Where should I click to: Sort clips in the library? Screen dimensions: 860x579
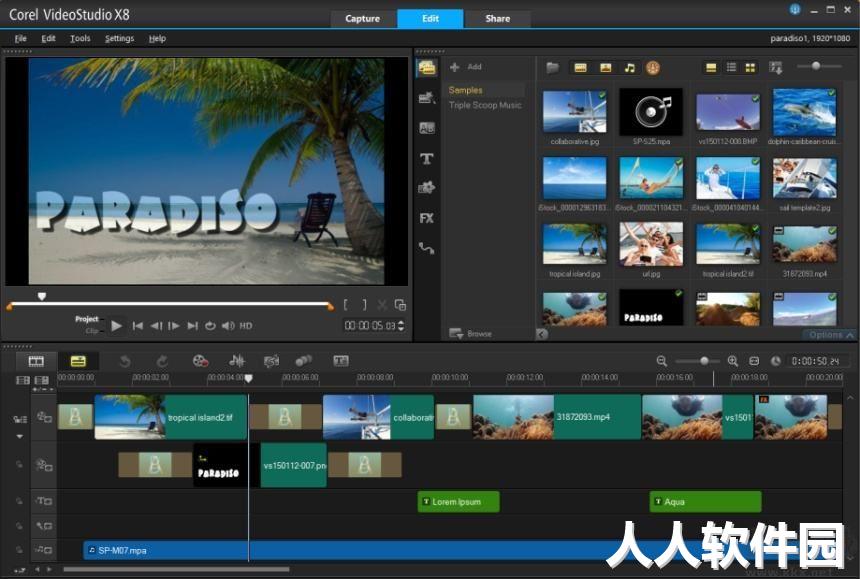(776, 67)
